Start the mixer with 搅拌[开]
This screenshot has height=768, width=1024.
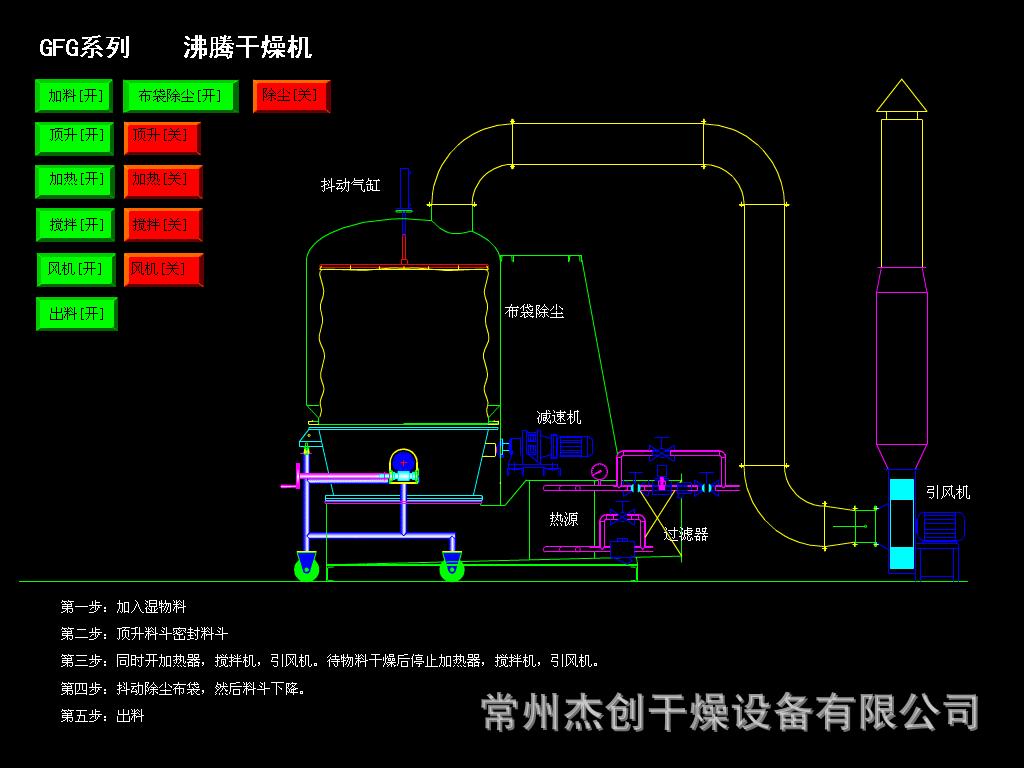(75, 225)
